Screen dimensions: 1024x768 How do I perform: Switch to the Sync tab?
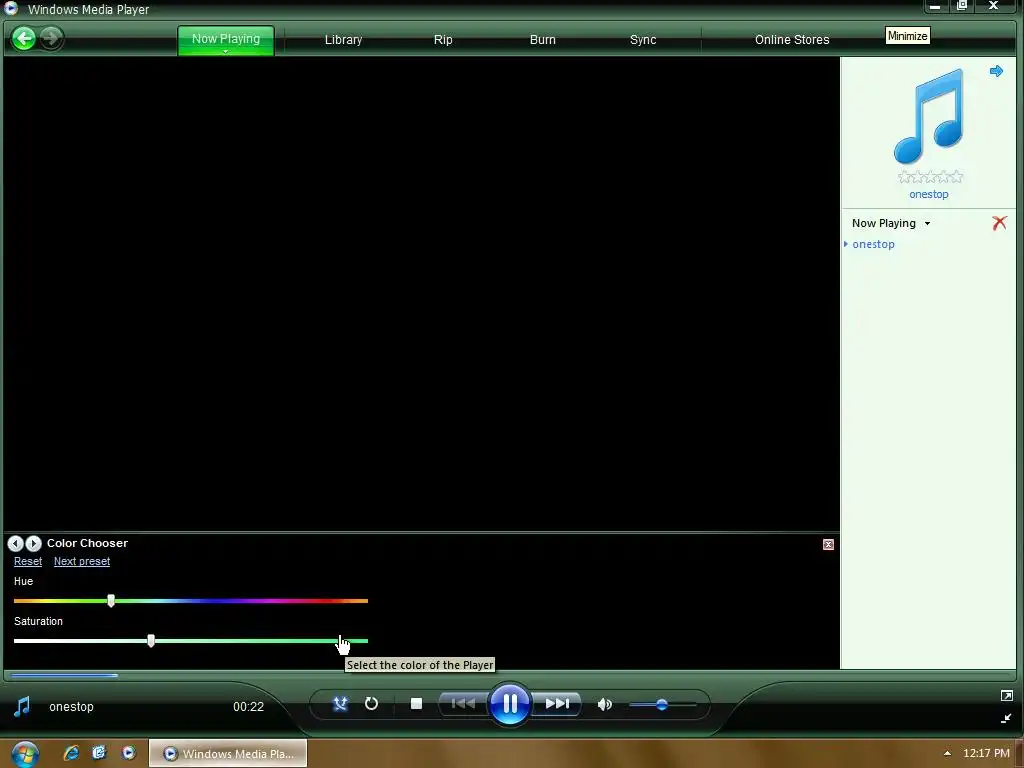[643, 40]
